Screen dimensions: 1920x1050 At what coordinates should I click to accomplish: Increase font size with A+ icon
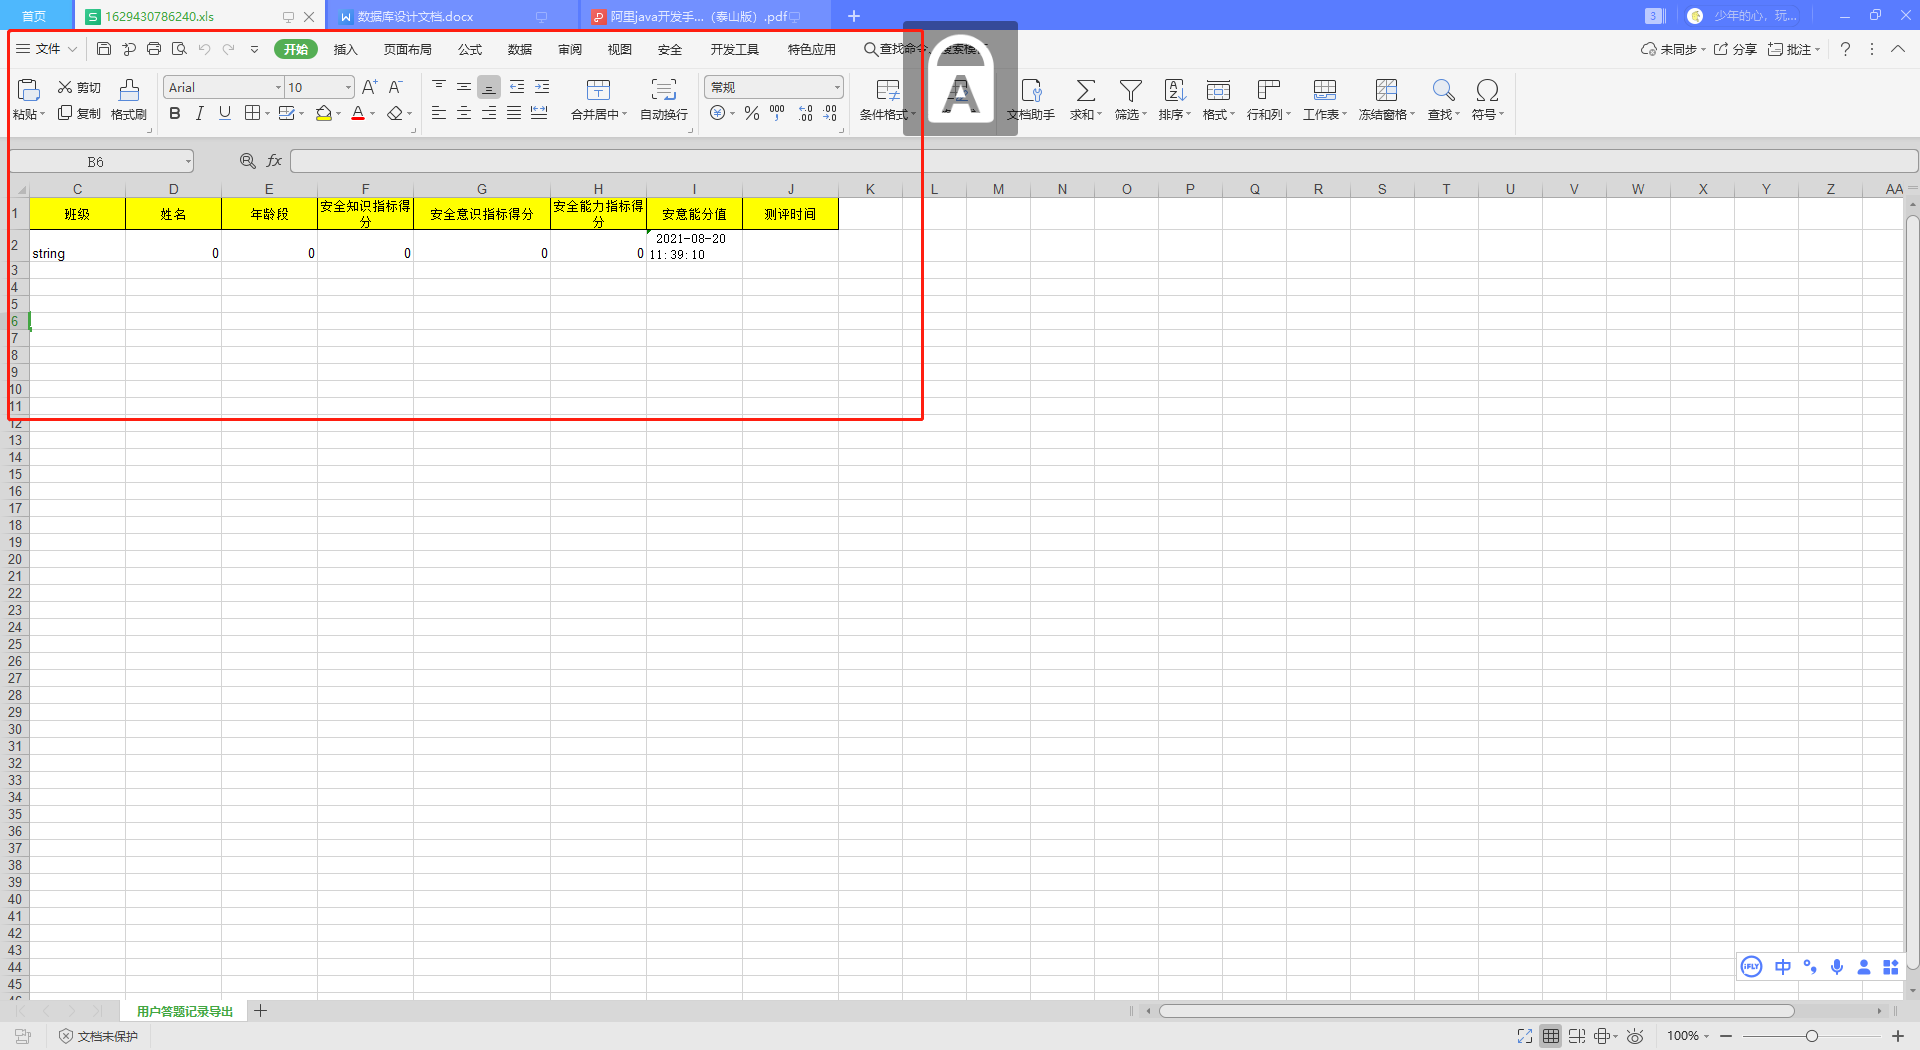370,88
